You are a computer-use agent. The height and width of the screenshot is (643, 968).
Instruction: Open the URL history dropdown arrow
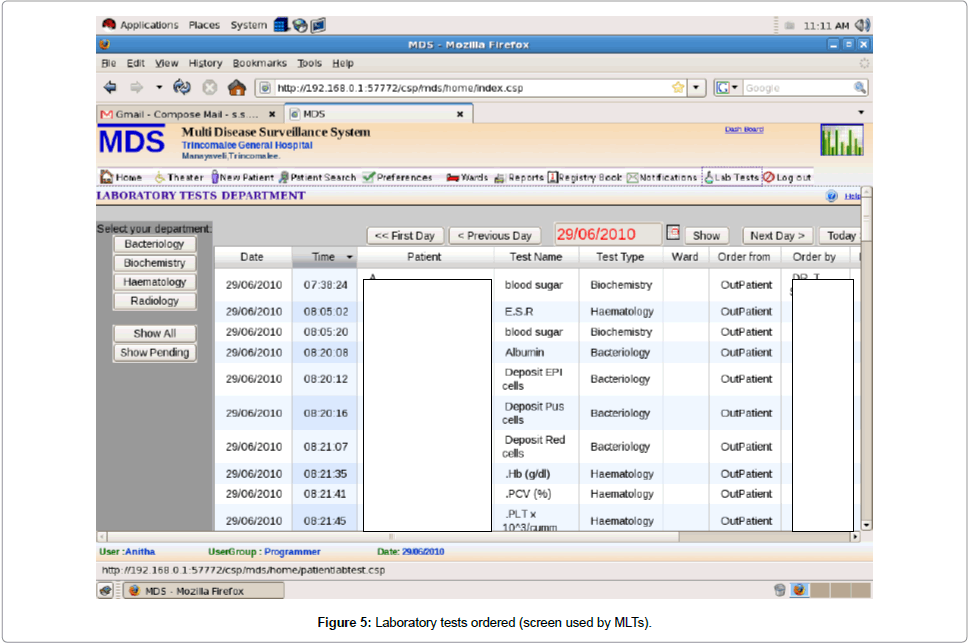(x=696, y=88)
